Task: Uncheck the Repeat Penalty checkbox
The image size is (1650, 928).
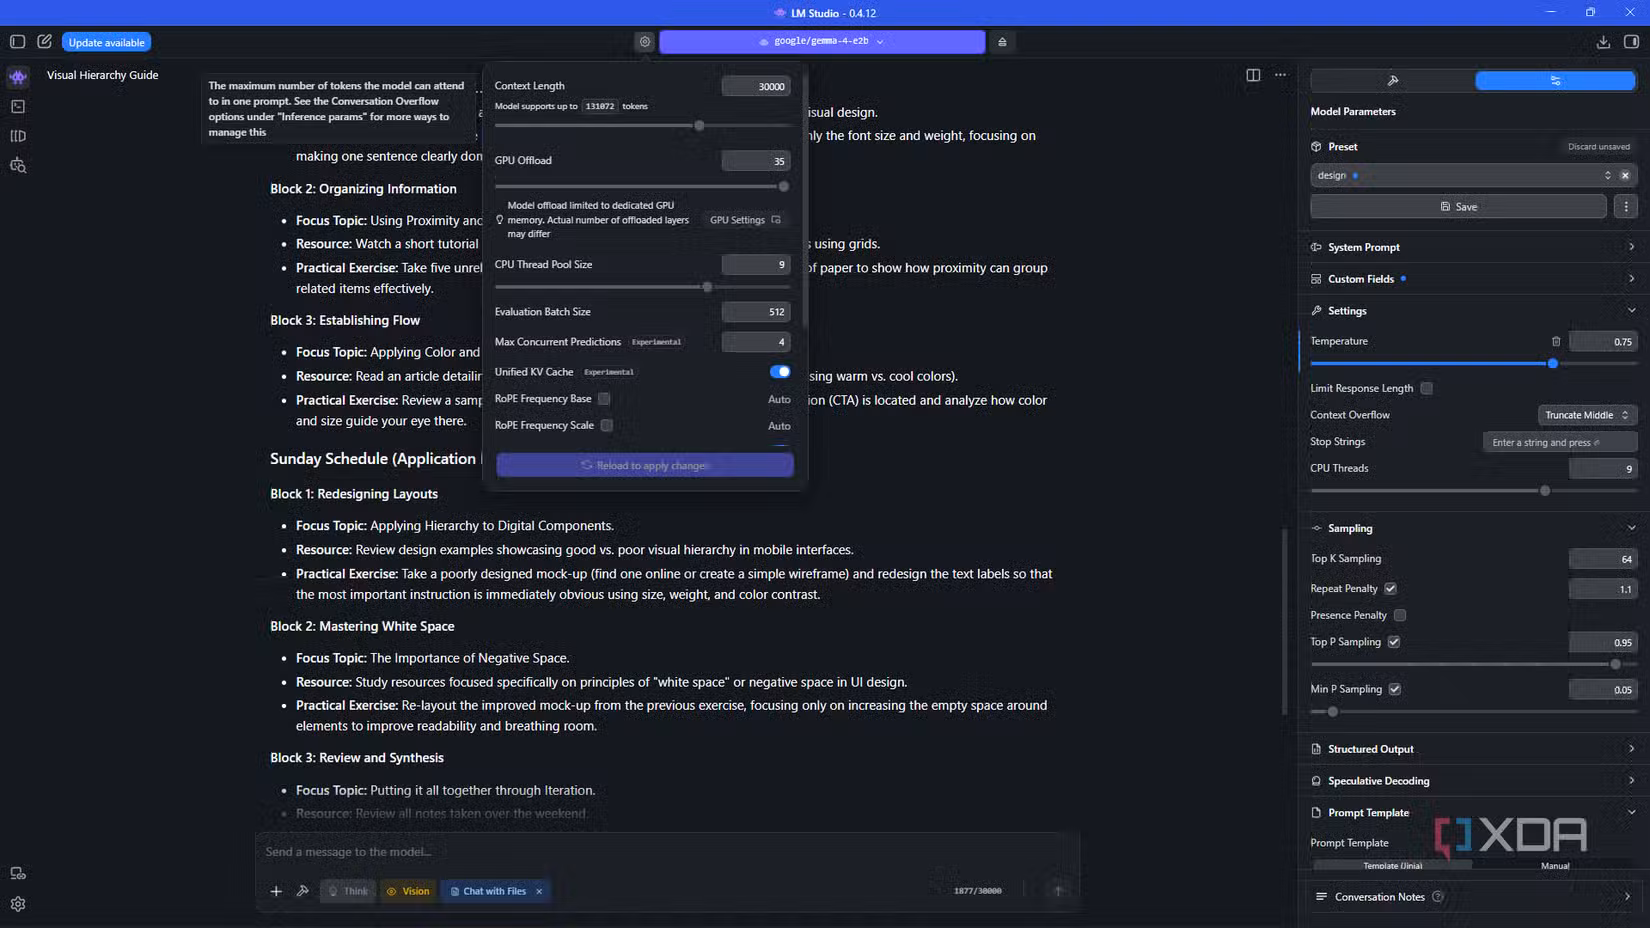Action: click(x=1390, y=589)
